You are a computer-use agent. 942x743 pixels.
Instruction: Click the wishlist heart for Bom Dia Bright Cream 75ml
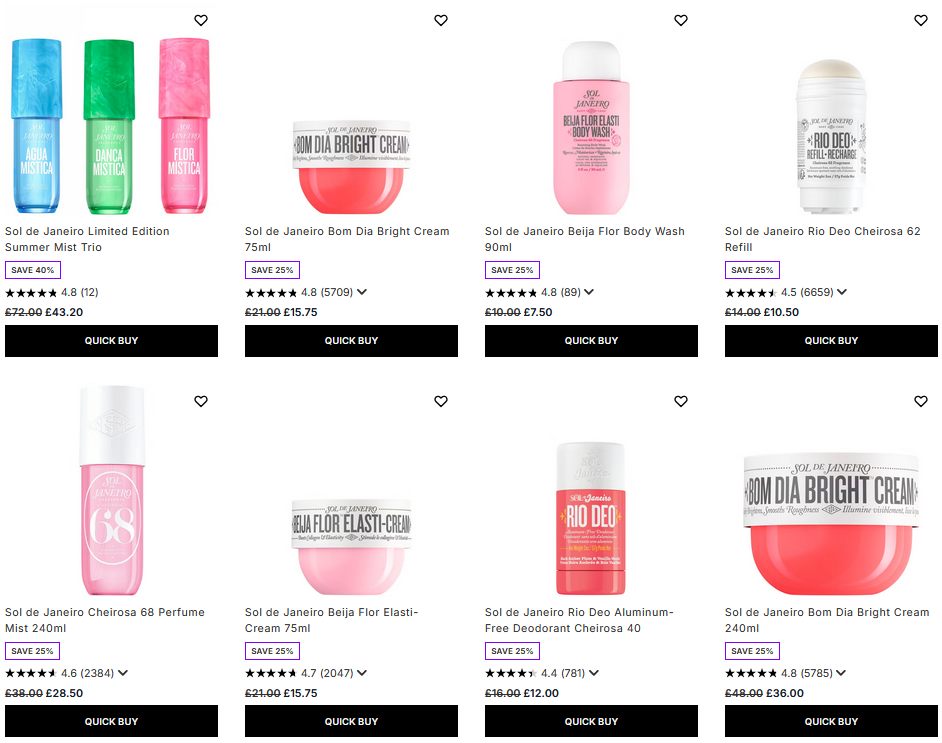(x=440, y=20)
